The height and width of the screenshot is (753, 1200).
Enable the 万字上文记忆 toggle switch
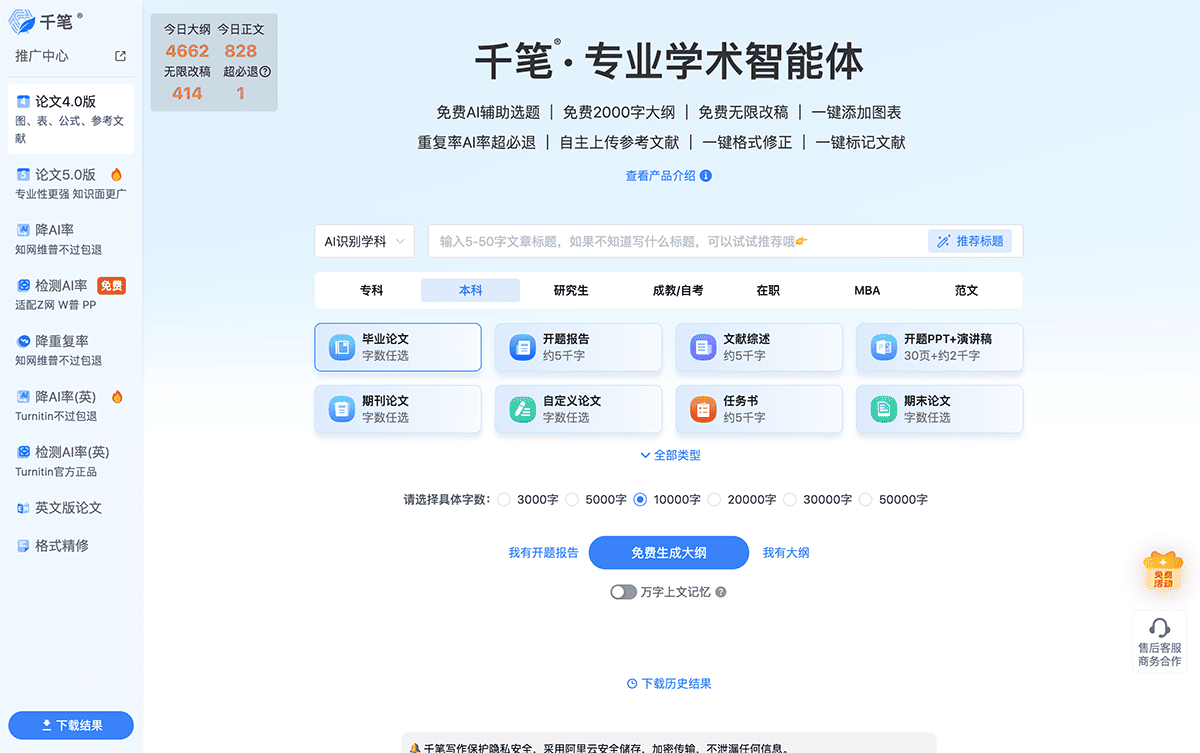point(623,592)
